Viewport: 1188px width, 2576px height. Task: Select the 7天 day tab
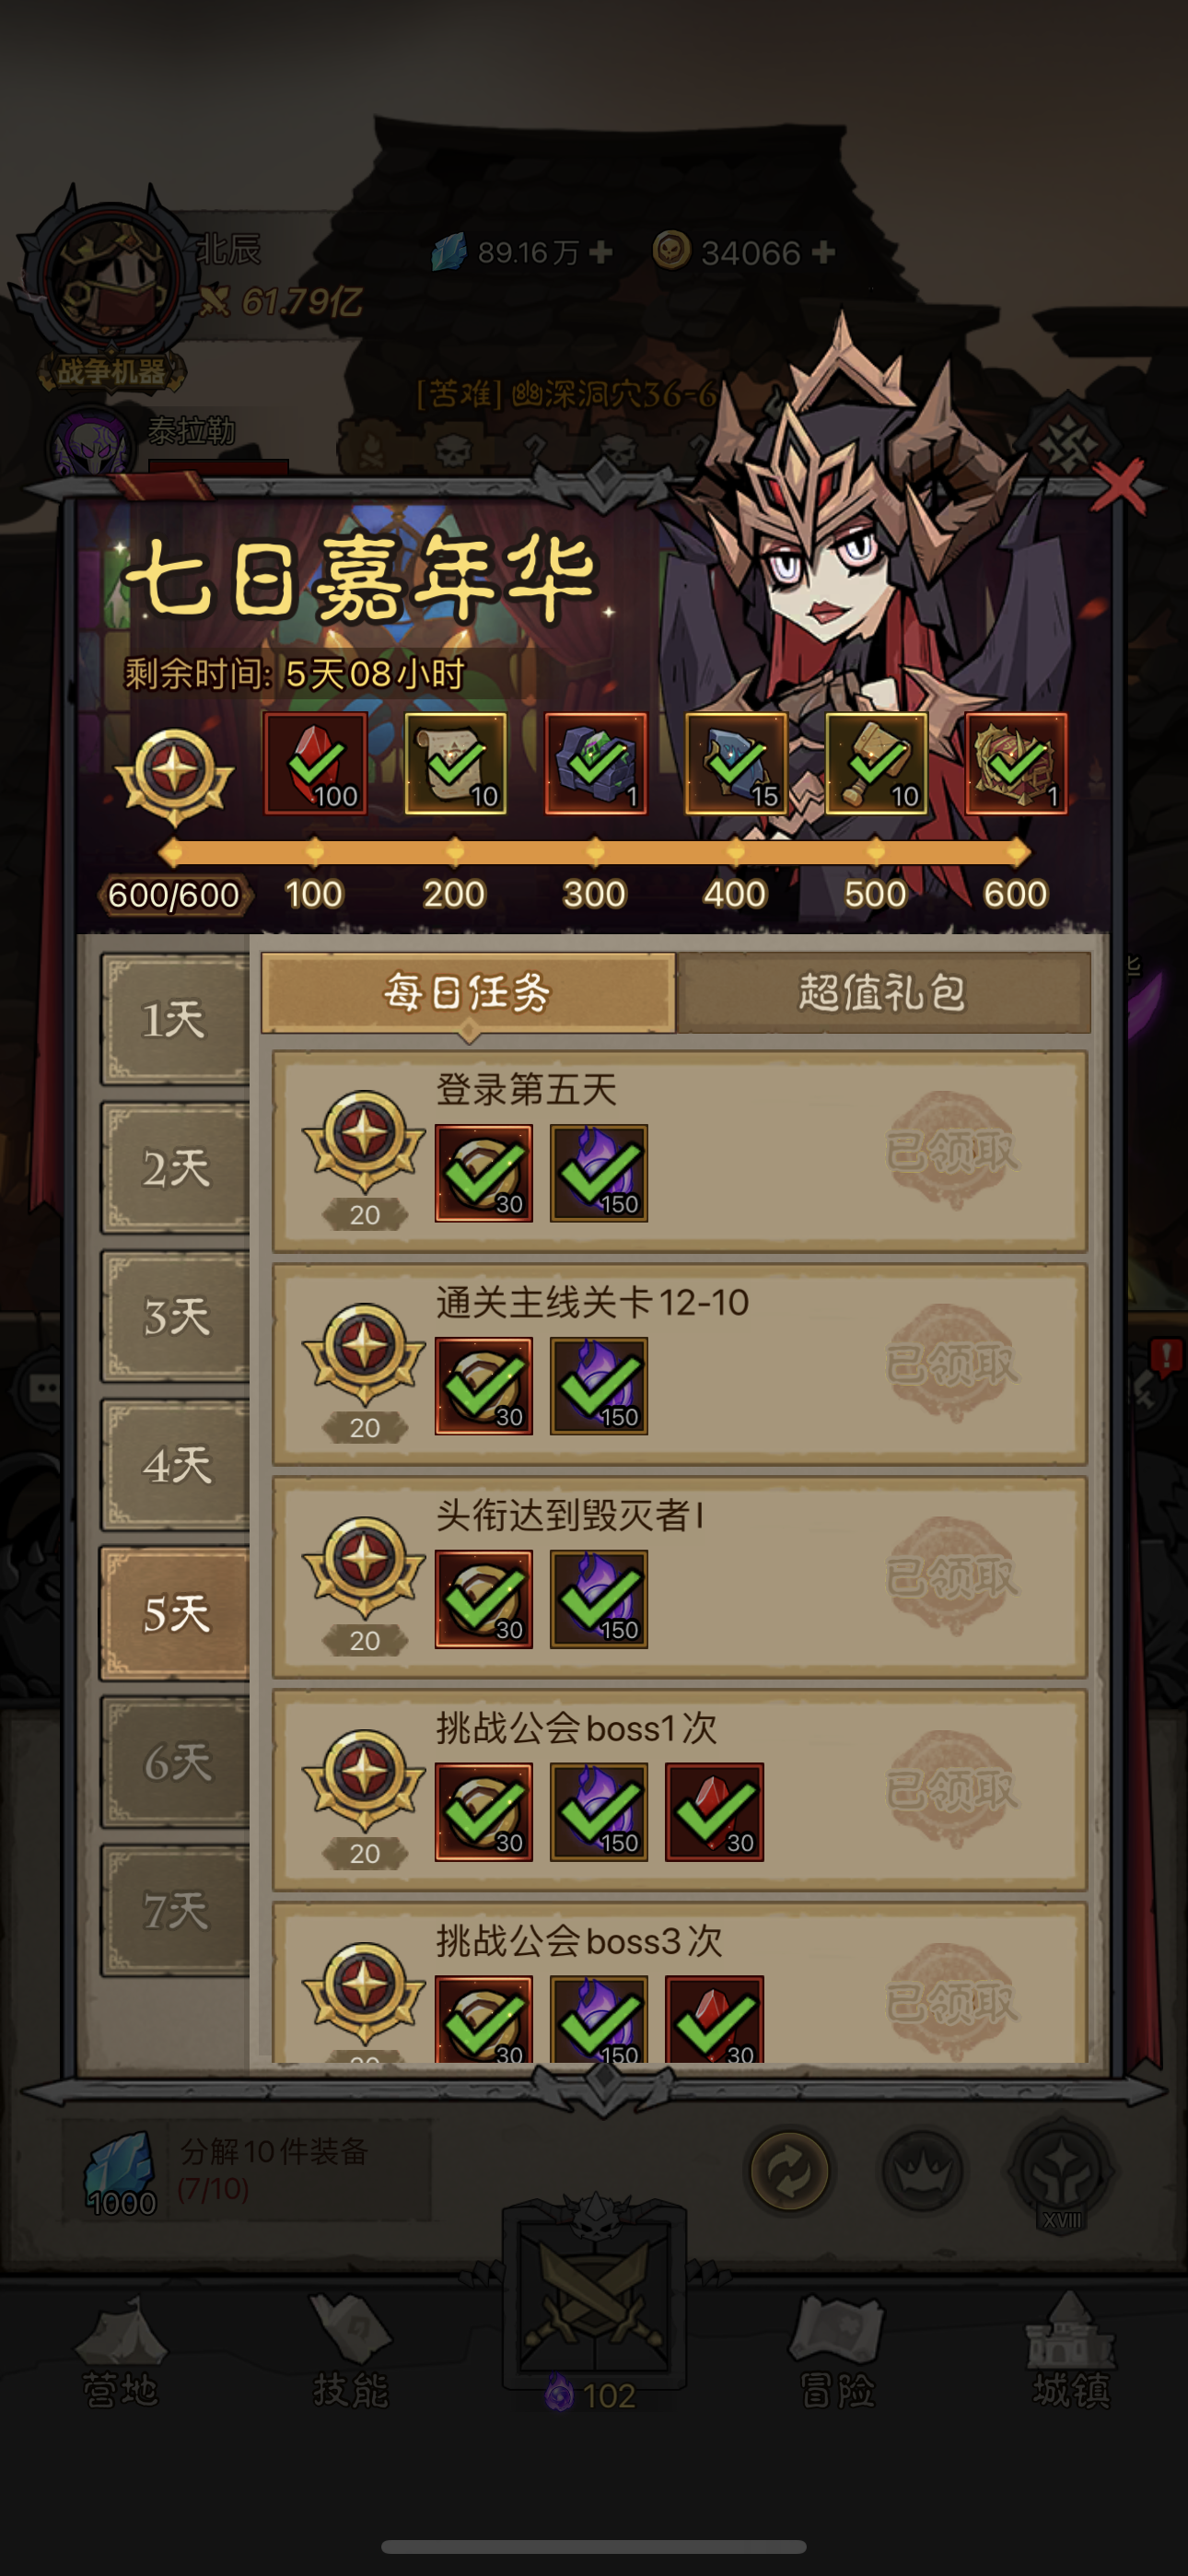(175, 1911)
